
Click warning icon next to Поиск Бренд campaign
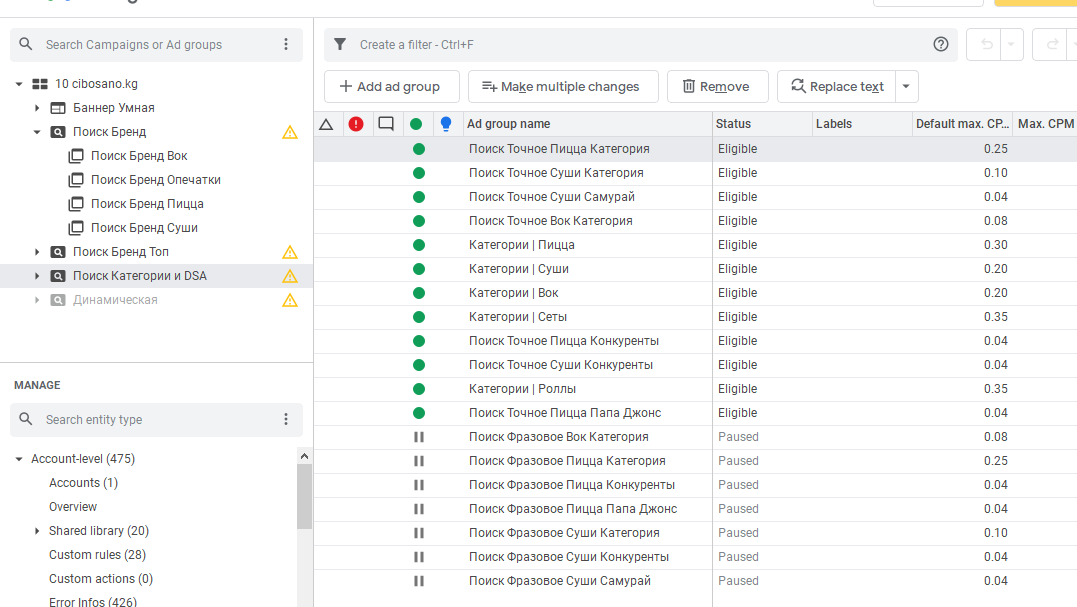pos(290,133)
